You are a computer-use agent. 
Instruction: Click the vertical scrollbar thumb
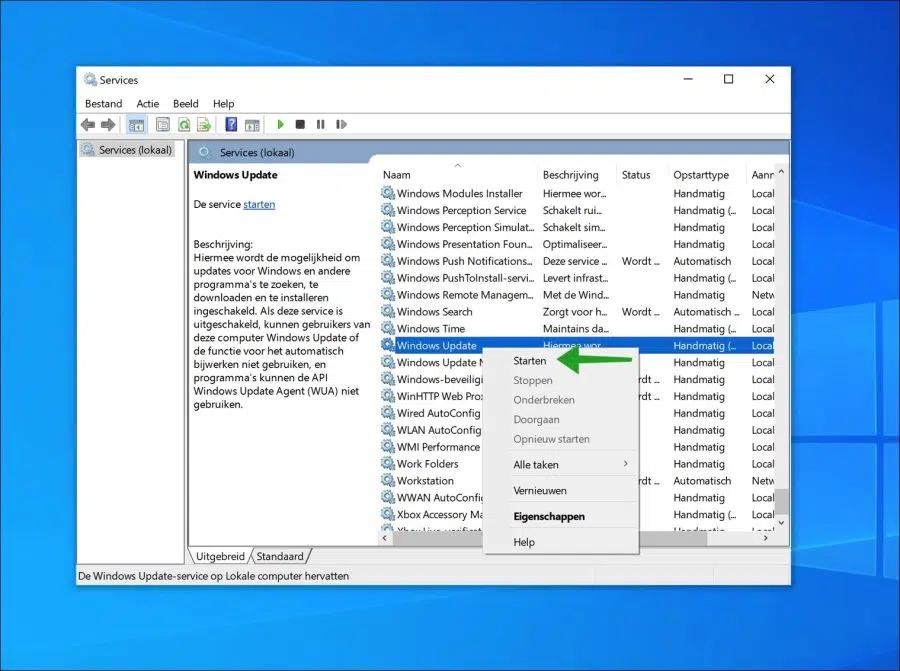[x=781, y=502]
